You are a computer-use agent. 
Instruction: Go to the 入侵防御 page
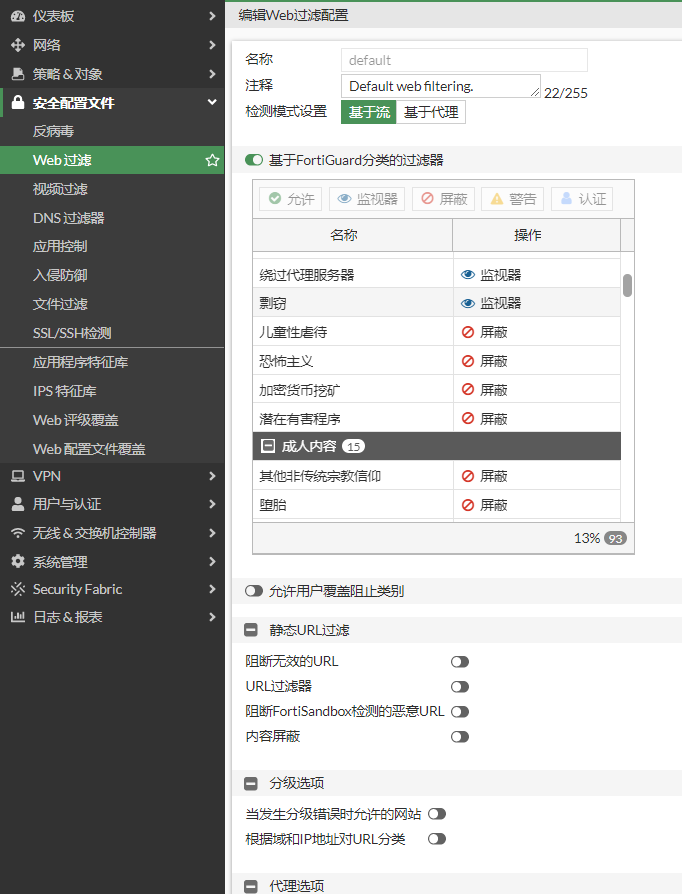click(x=60, y=275)
